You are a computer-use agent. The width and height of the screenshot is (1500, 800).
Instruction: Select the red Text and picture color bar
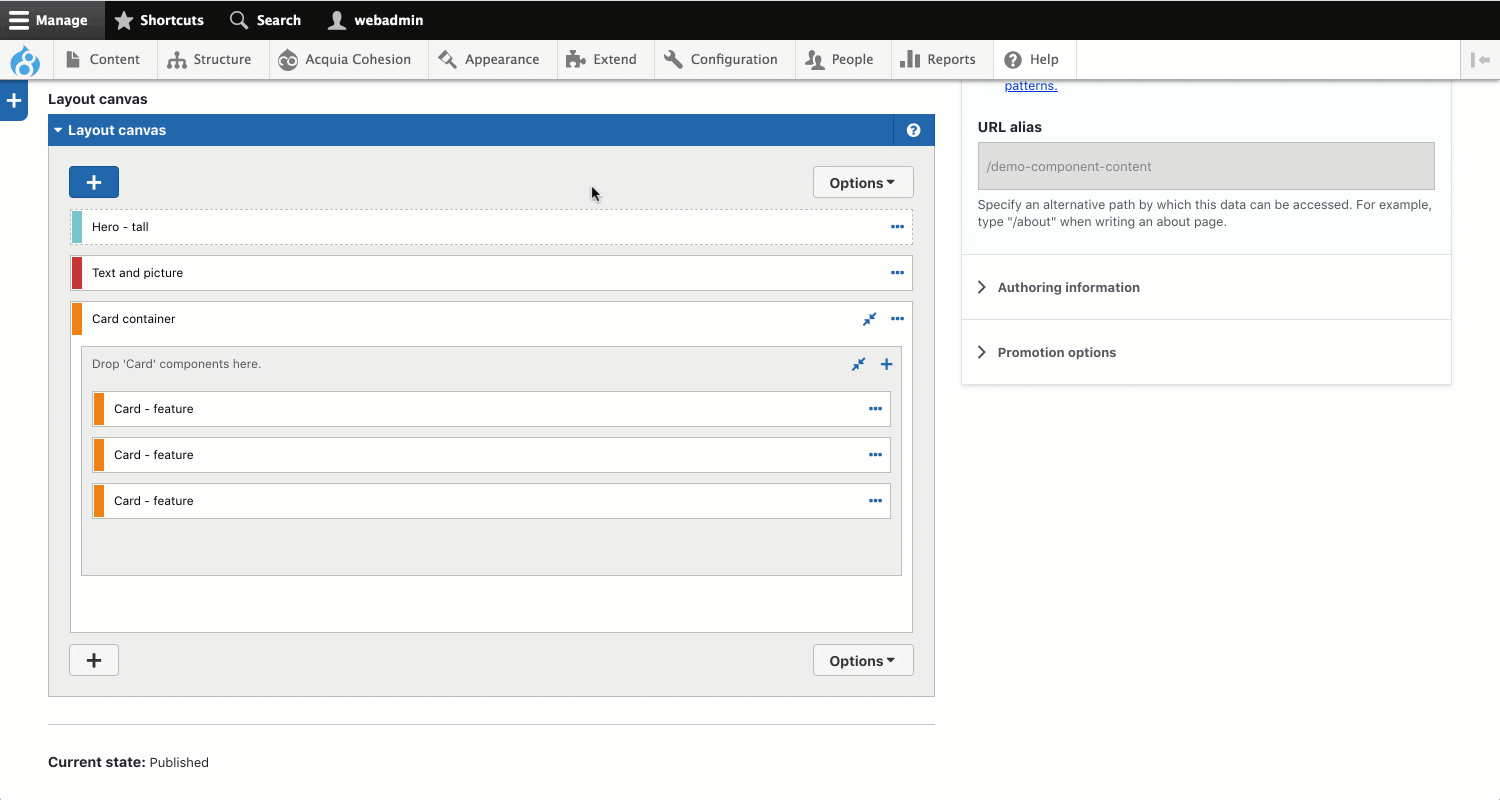77,273
